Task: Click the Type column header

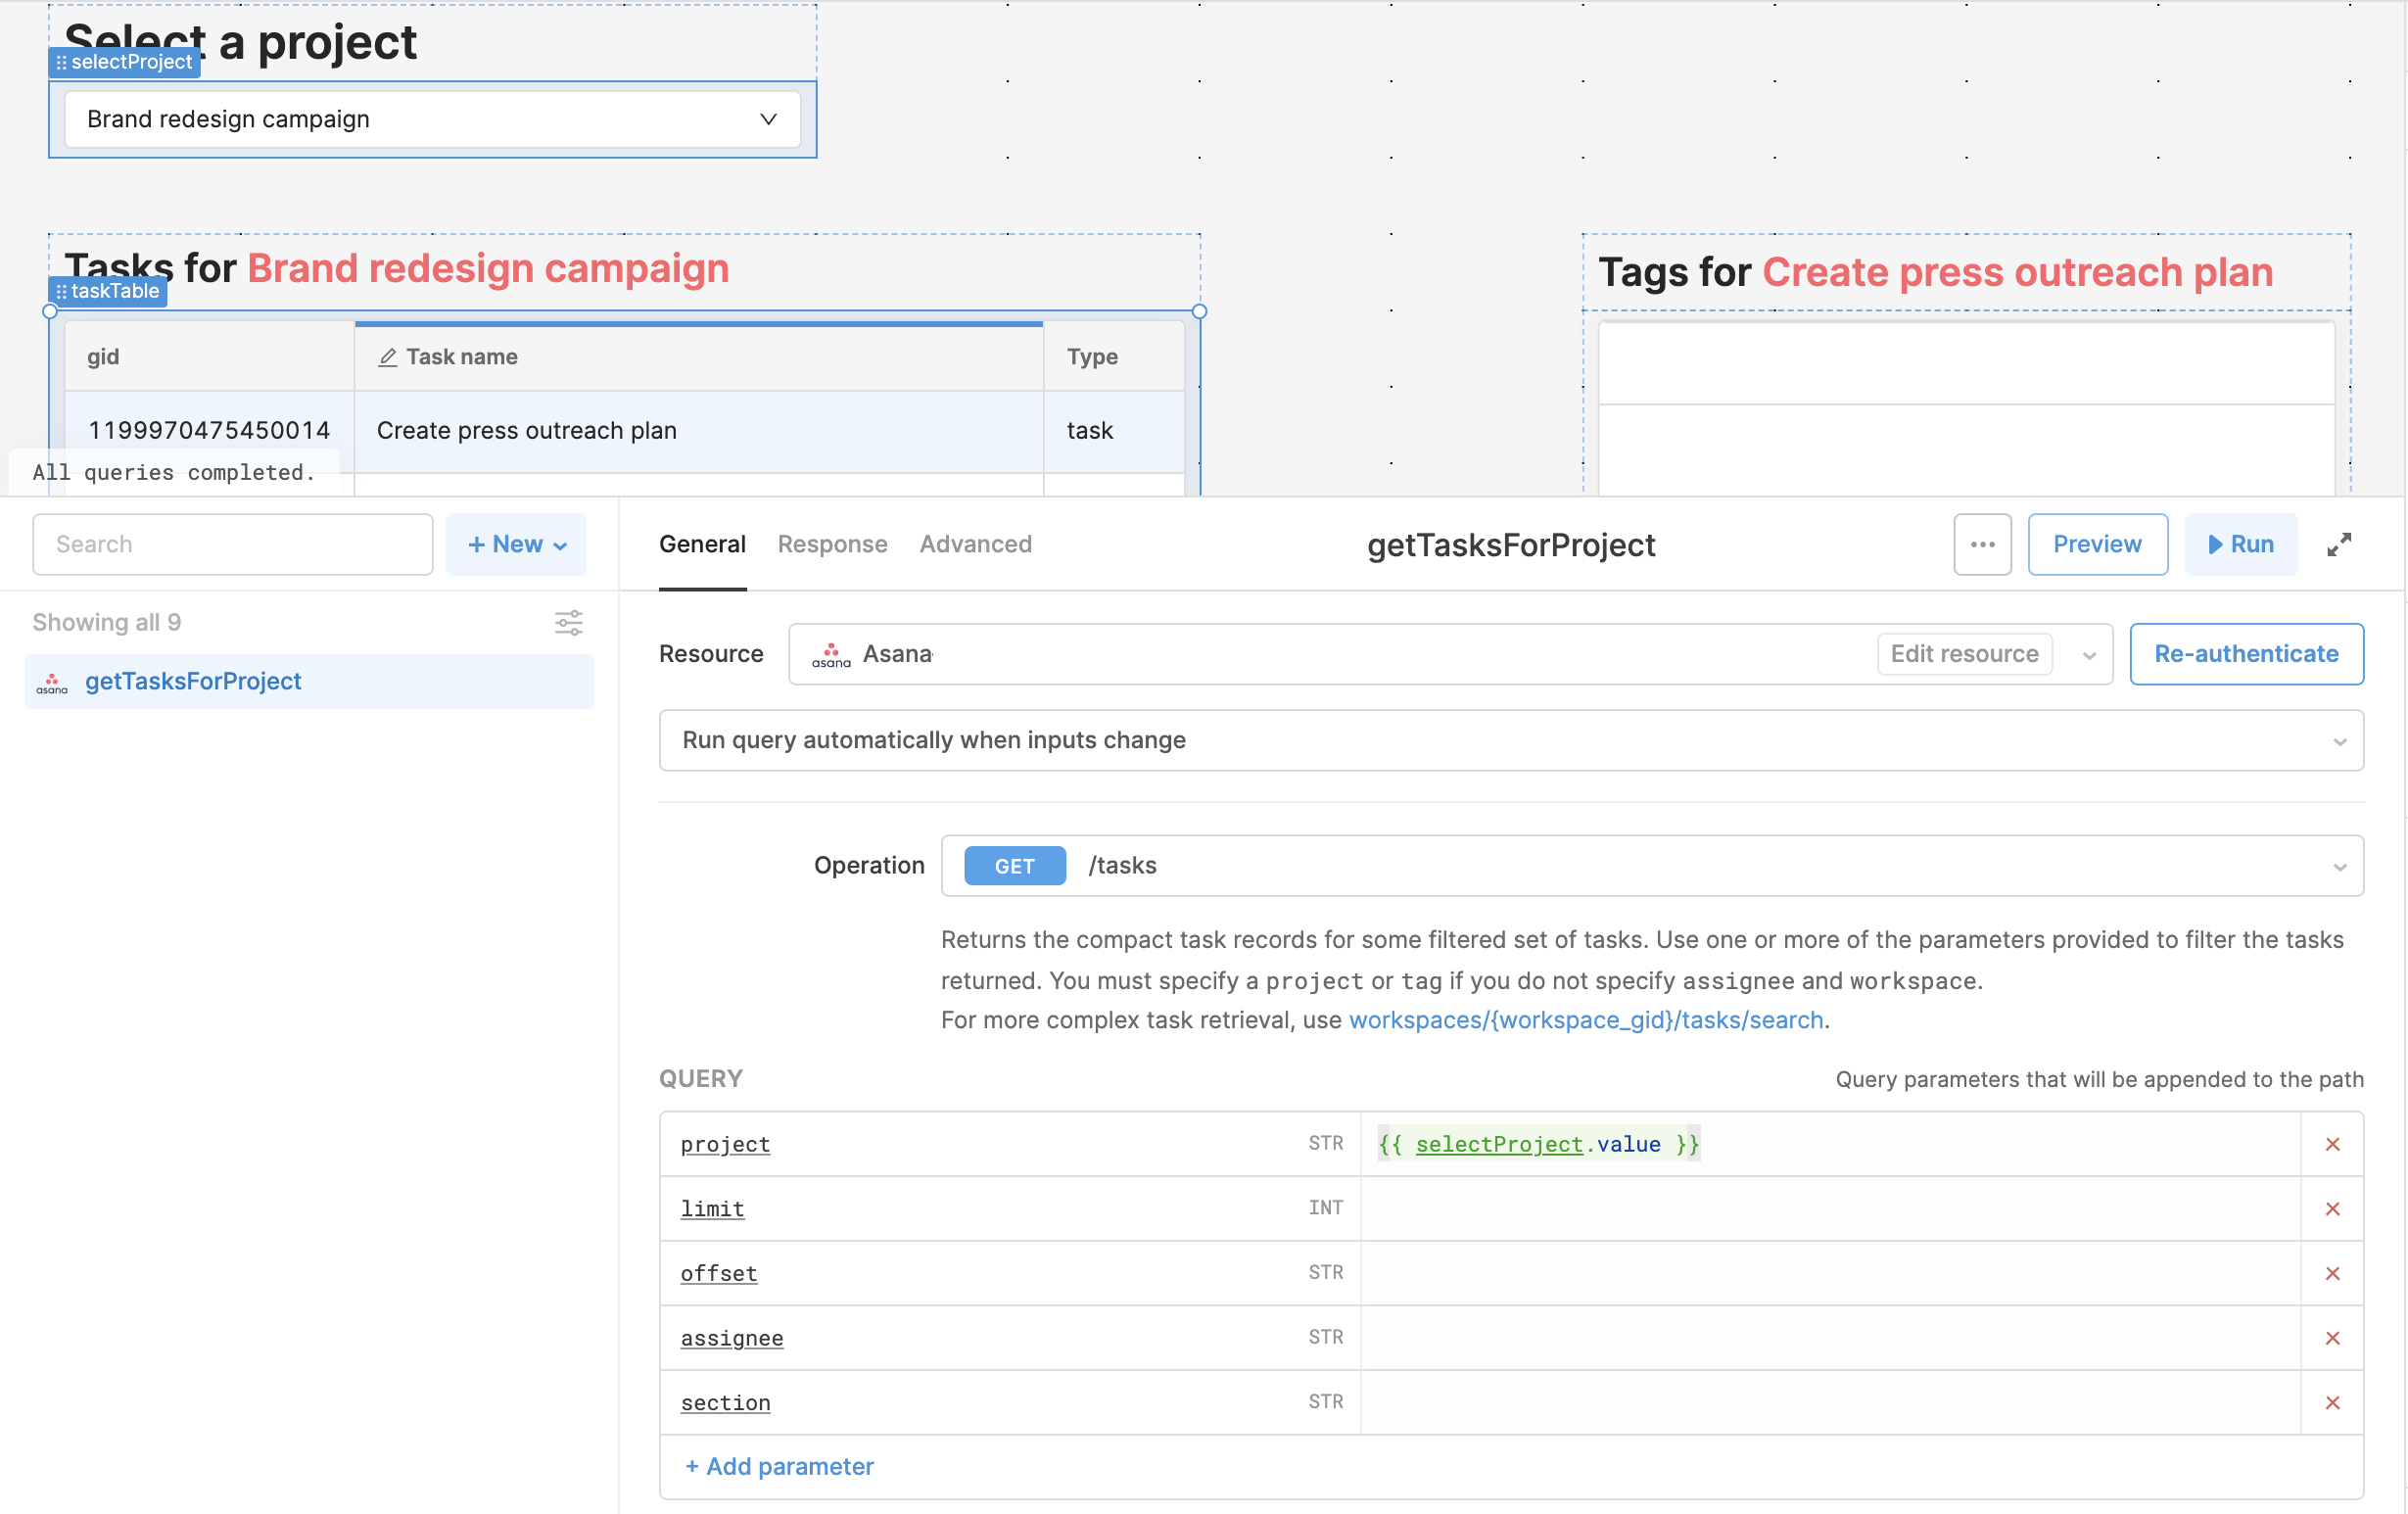Action: (x=1114, y=357)
